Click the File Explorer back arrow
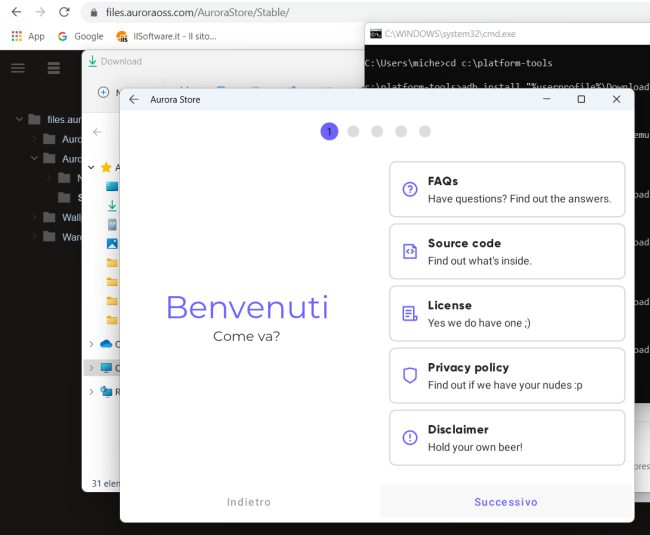The height and width of the screenshot is (535, 650). coord(97,132)
